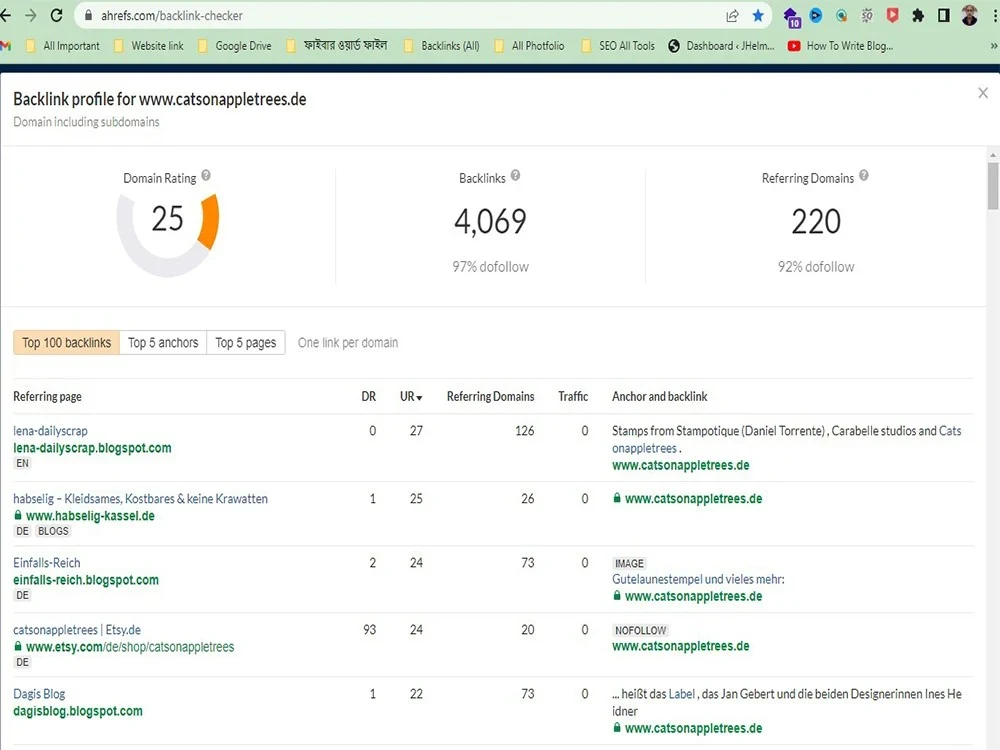
Task: Open the 'lena-dailyscrap' referring page title
Action: (50, 431)
